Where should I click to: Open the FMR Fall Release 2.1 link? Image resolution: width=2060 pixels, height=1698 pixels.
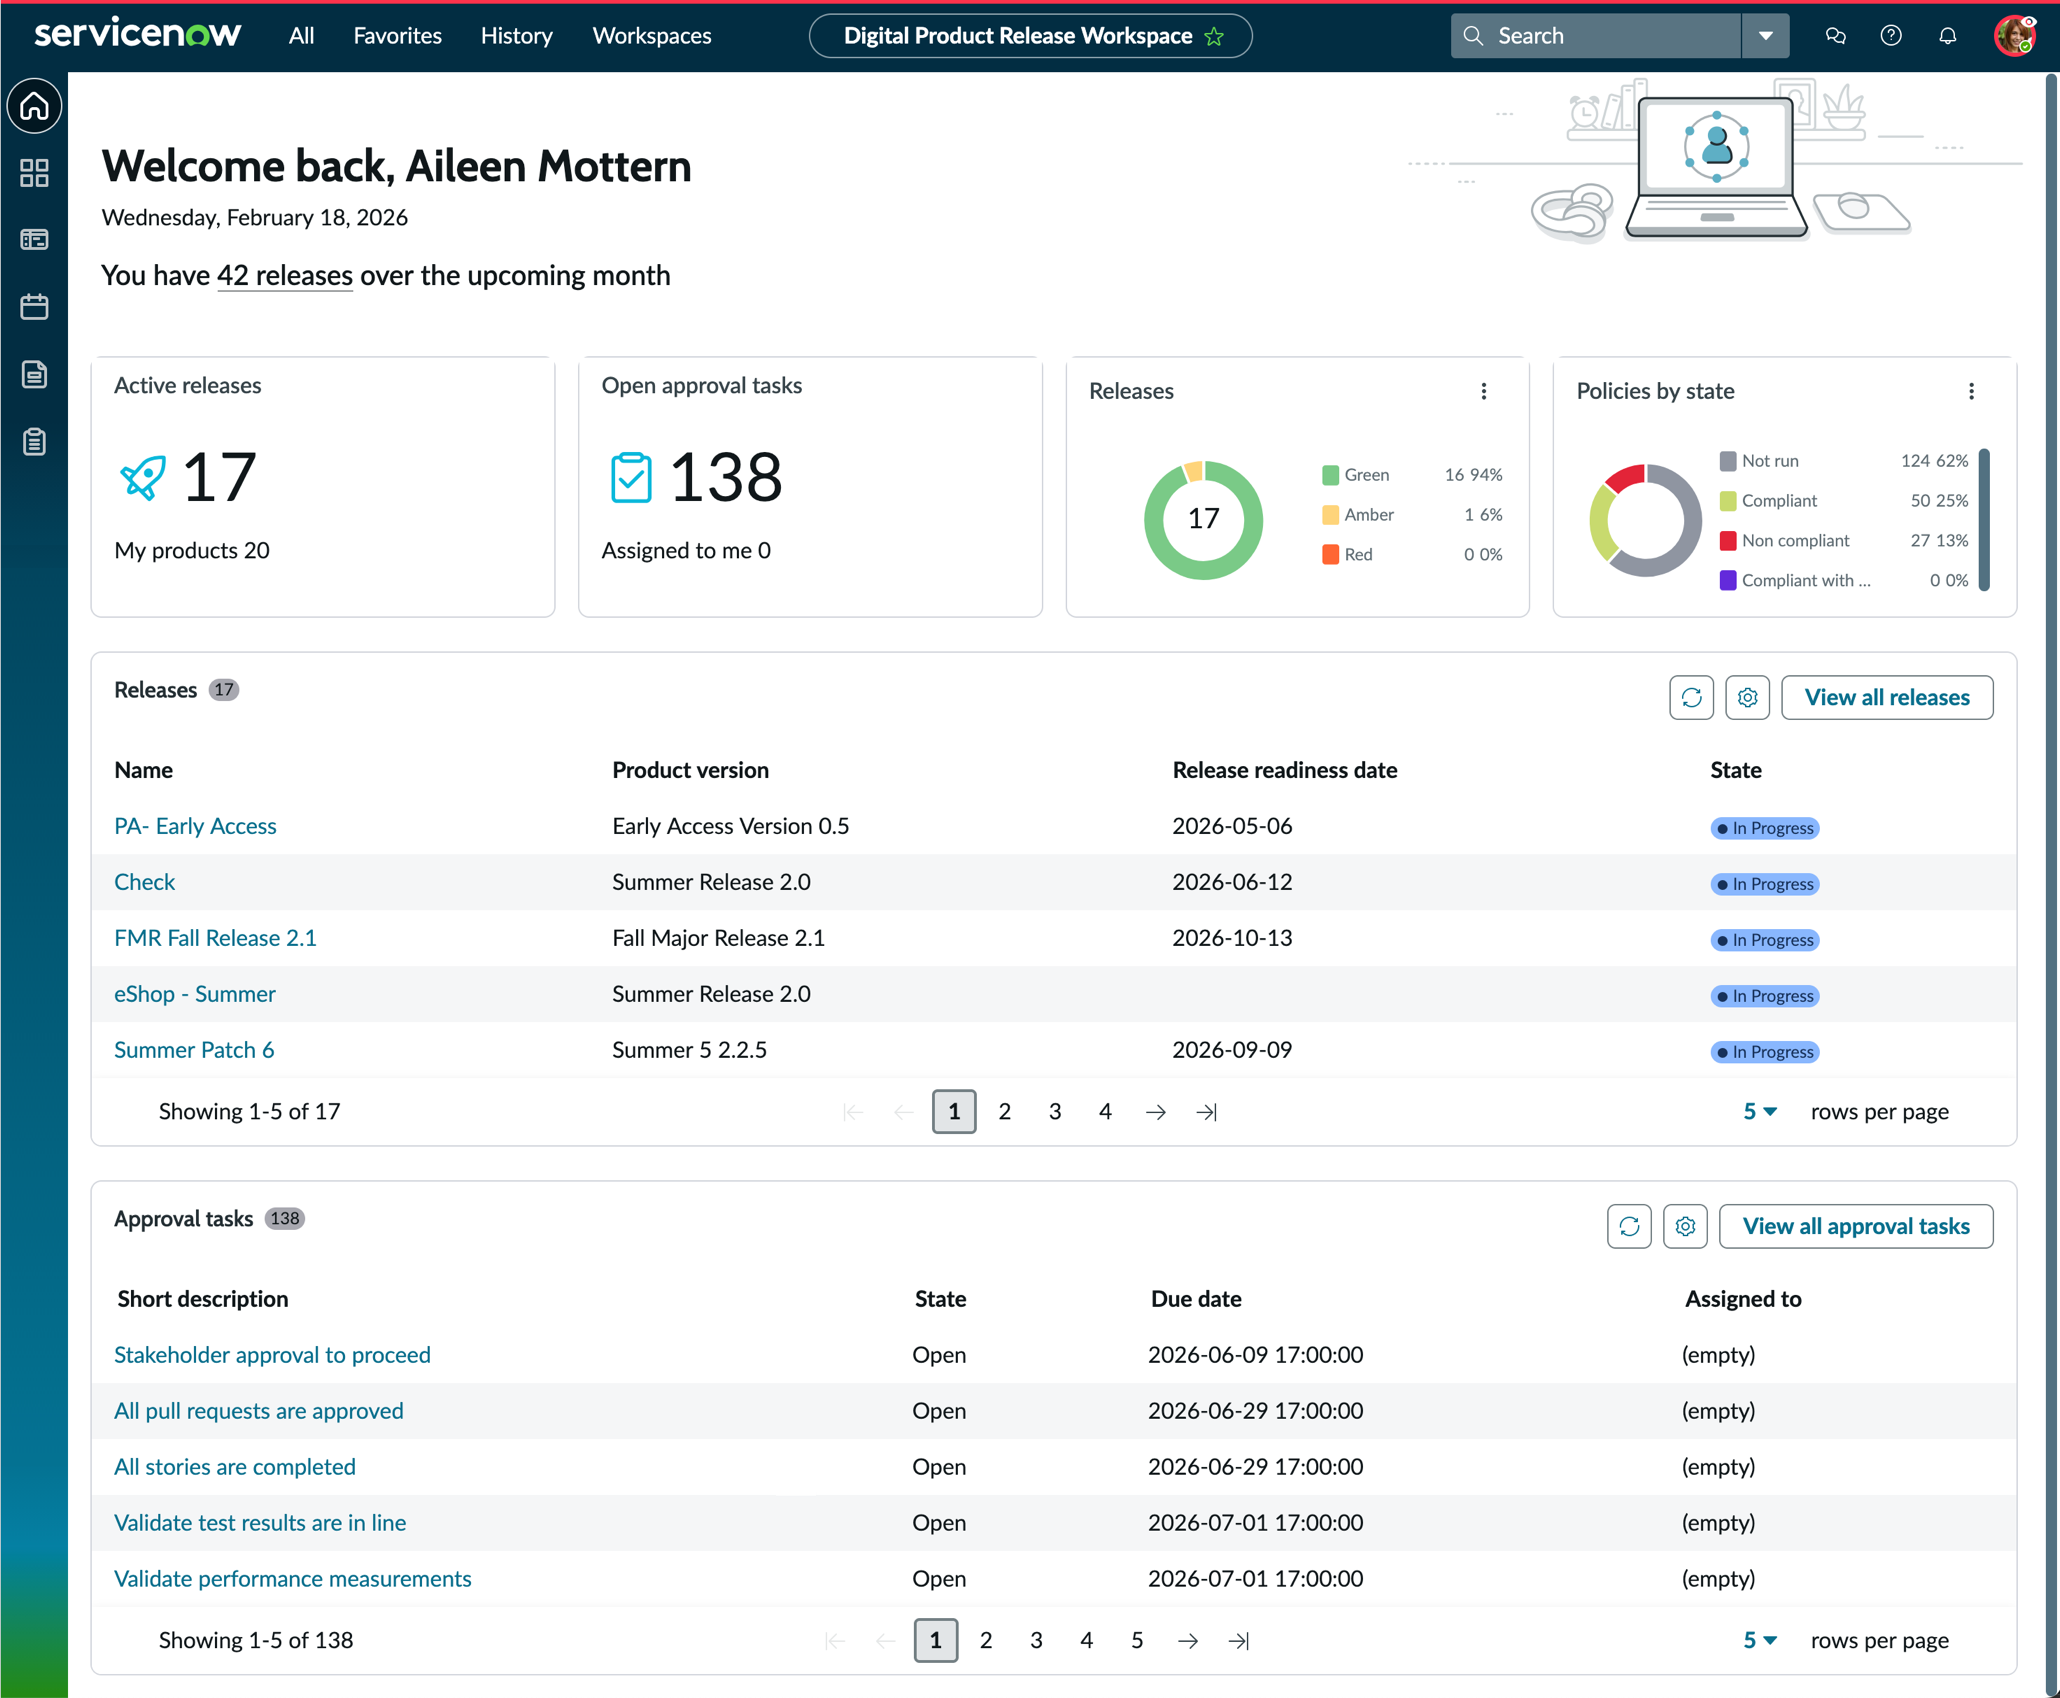point(215,938)
